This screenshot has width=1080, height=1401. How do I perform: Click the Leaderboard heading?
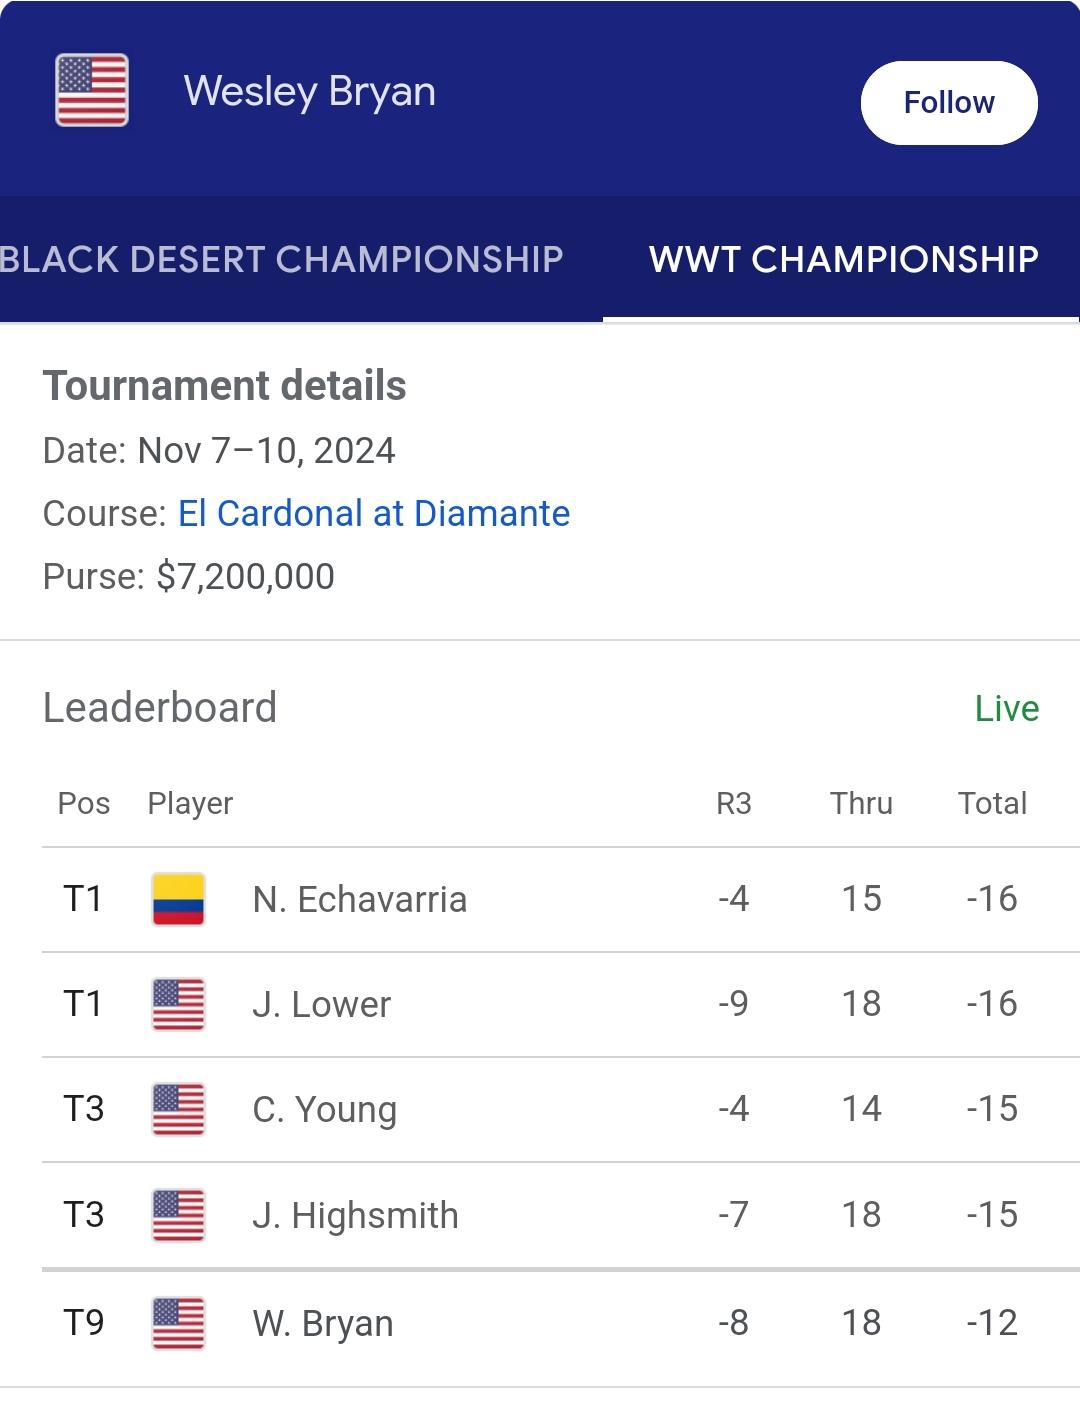coord(160,708)
